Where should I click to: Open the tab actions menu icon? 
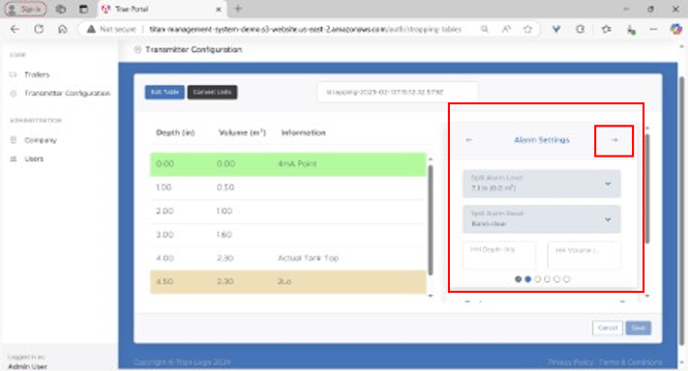tap(83, 9)
